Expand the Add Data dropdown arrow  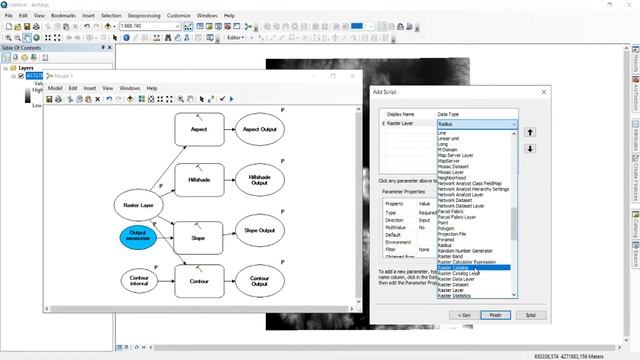[114, 27]
